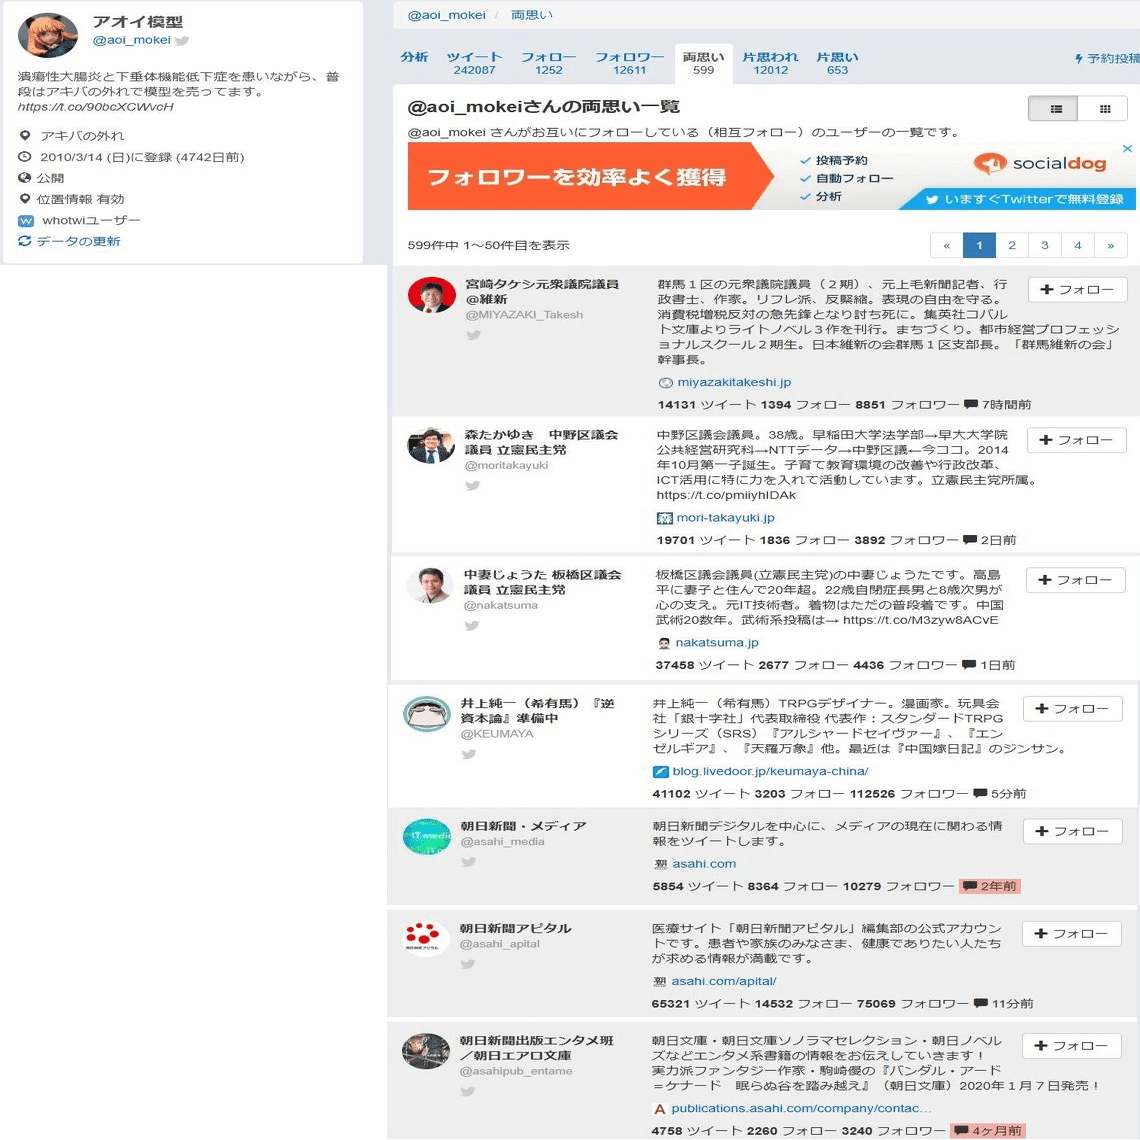Open アオイ模型 profile avatar
Screen dimensions: 1140x1140
click(x=47, y=34)
